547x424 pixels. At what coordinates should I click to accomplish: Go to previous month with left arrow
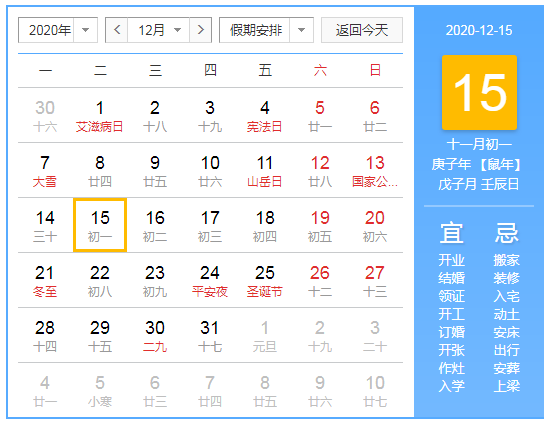[x=117, y=30]
